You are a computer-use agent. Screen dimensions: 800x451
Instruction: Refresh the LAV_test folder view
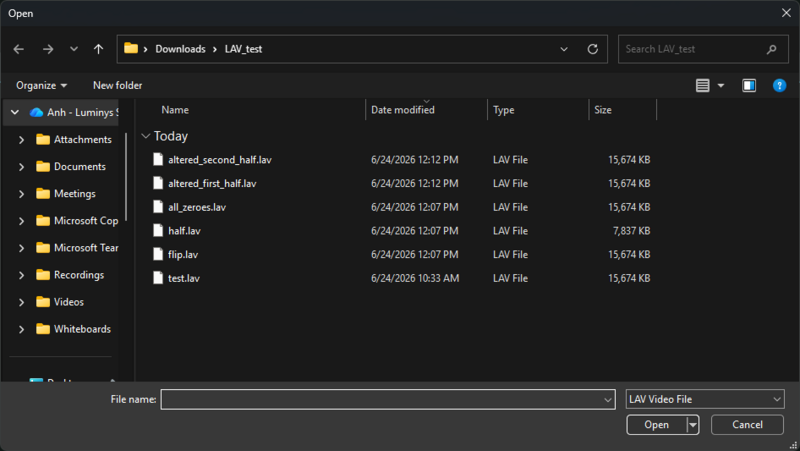click(592, 49)
